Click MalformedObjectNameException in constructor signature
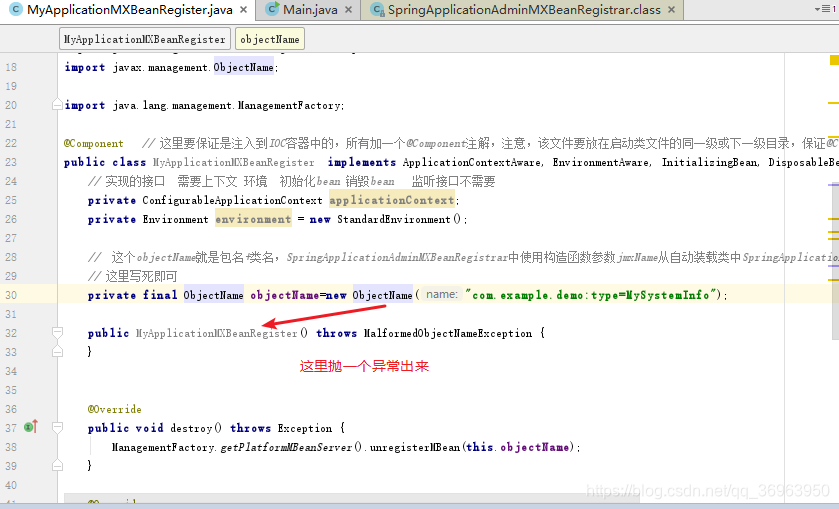The image size is (839, 509). point(448,333)
